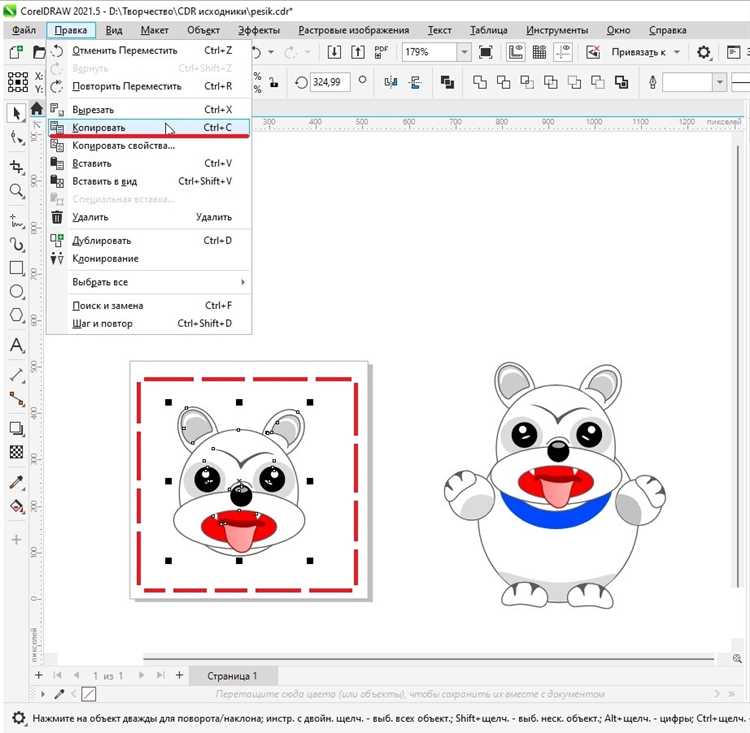Click 'Дублировать' in the Edit menu
Screen dimensions: 750x733
click(102, 240)
